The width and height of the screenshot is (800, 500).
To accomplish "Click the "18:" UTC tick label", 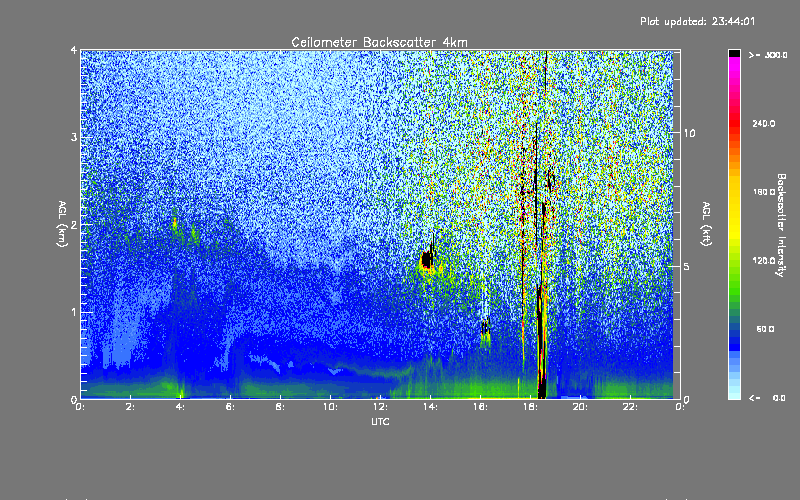I will point(530,407).
